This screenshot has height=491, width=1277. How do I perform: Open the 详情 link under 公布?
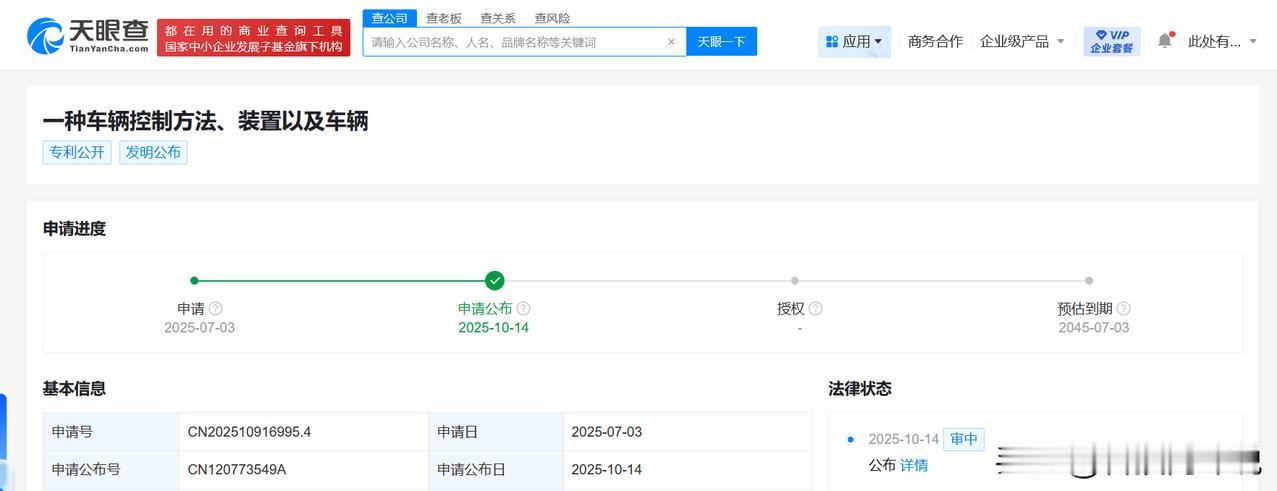[x=914, y=465]
